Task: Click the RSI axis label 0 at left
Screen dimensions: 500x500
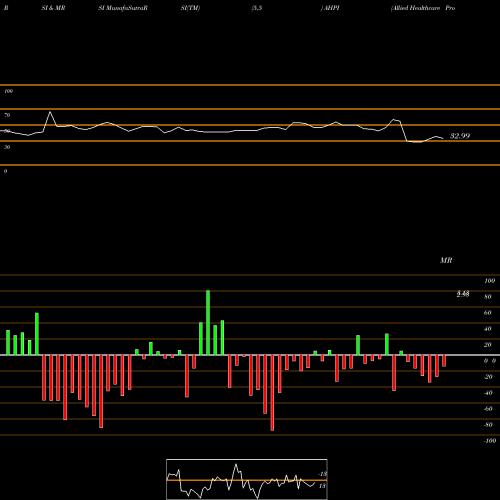Action: click(x=5, y=171)
